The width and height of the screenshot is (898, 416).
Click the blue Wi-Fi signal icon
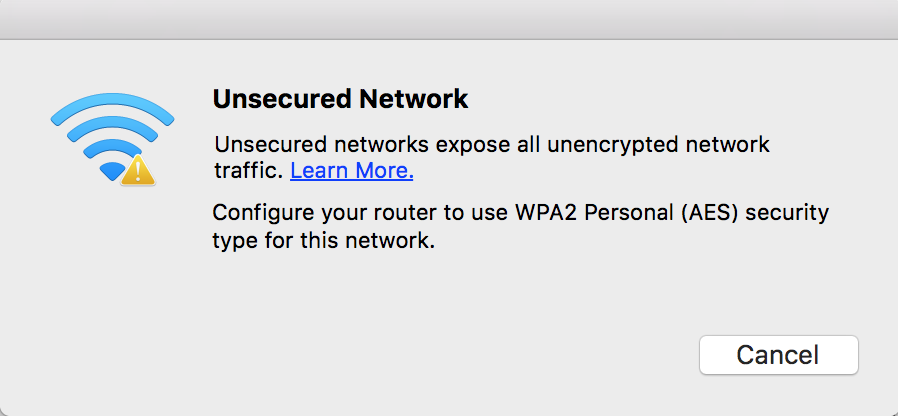(x=112, y=139)
